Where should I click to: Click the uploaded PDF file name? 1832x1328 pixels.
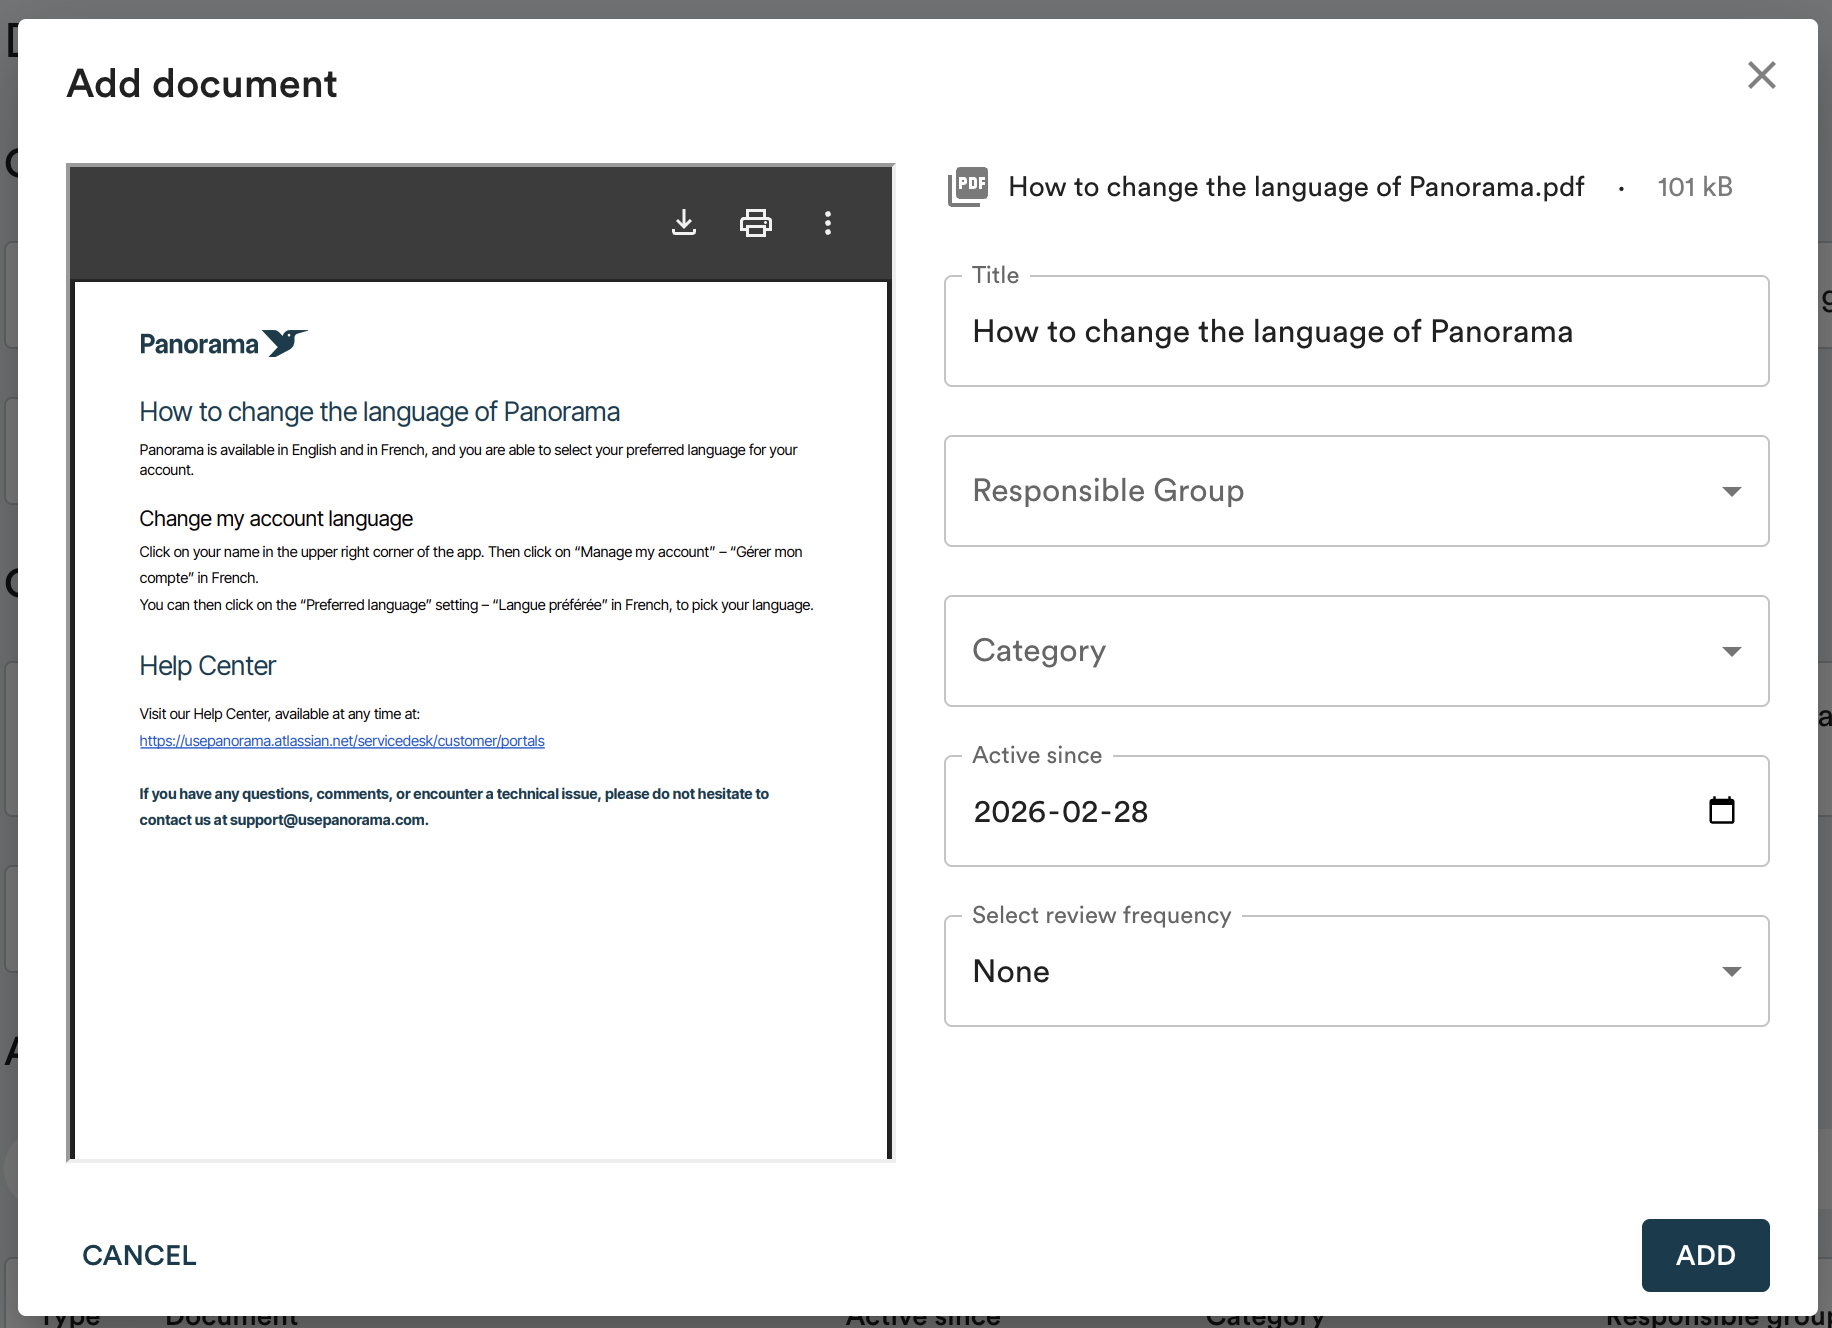pyautogui.click(x=1296, y=187)
